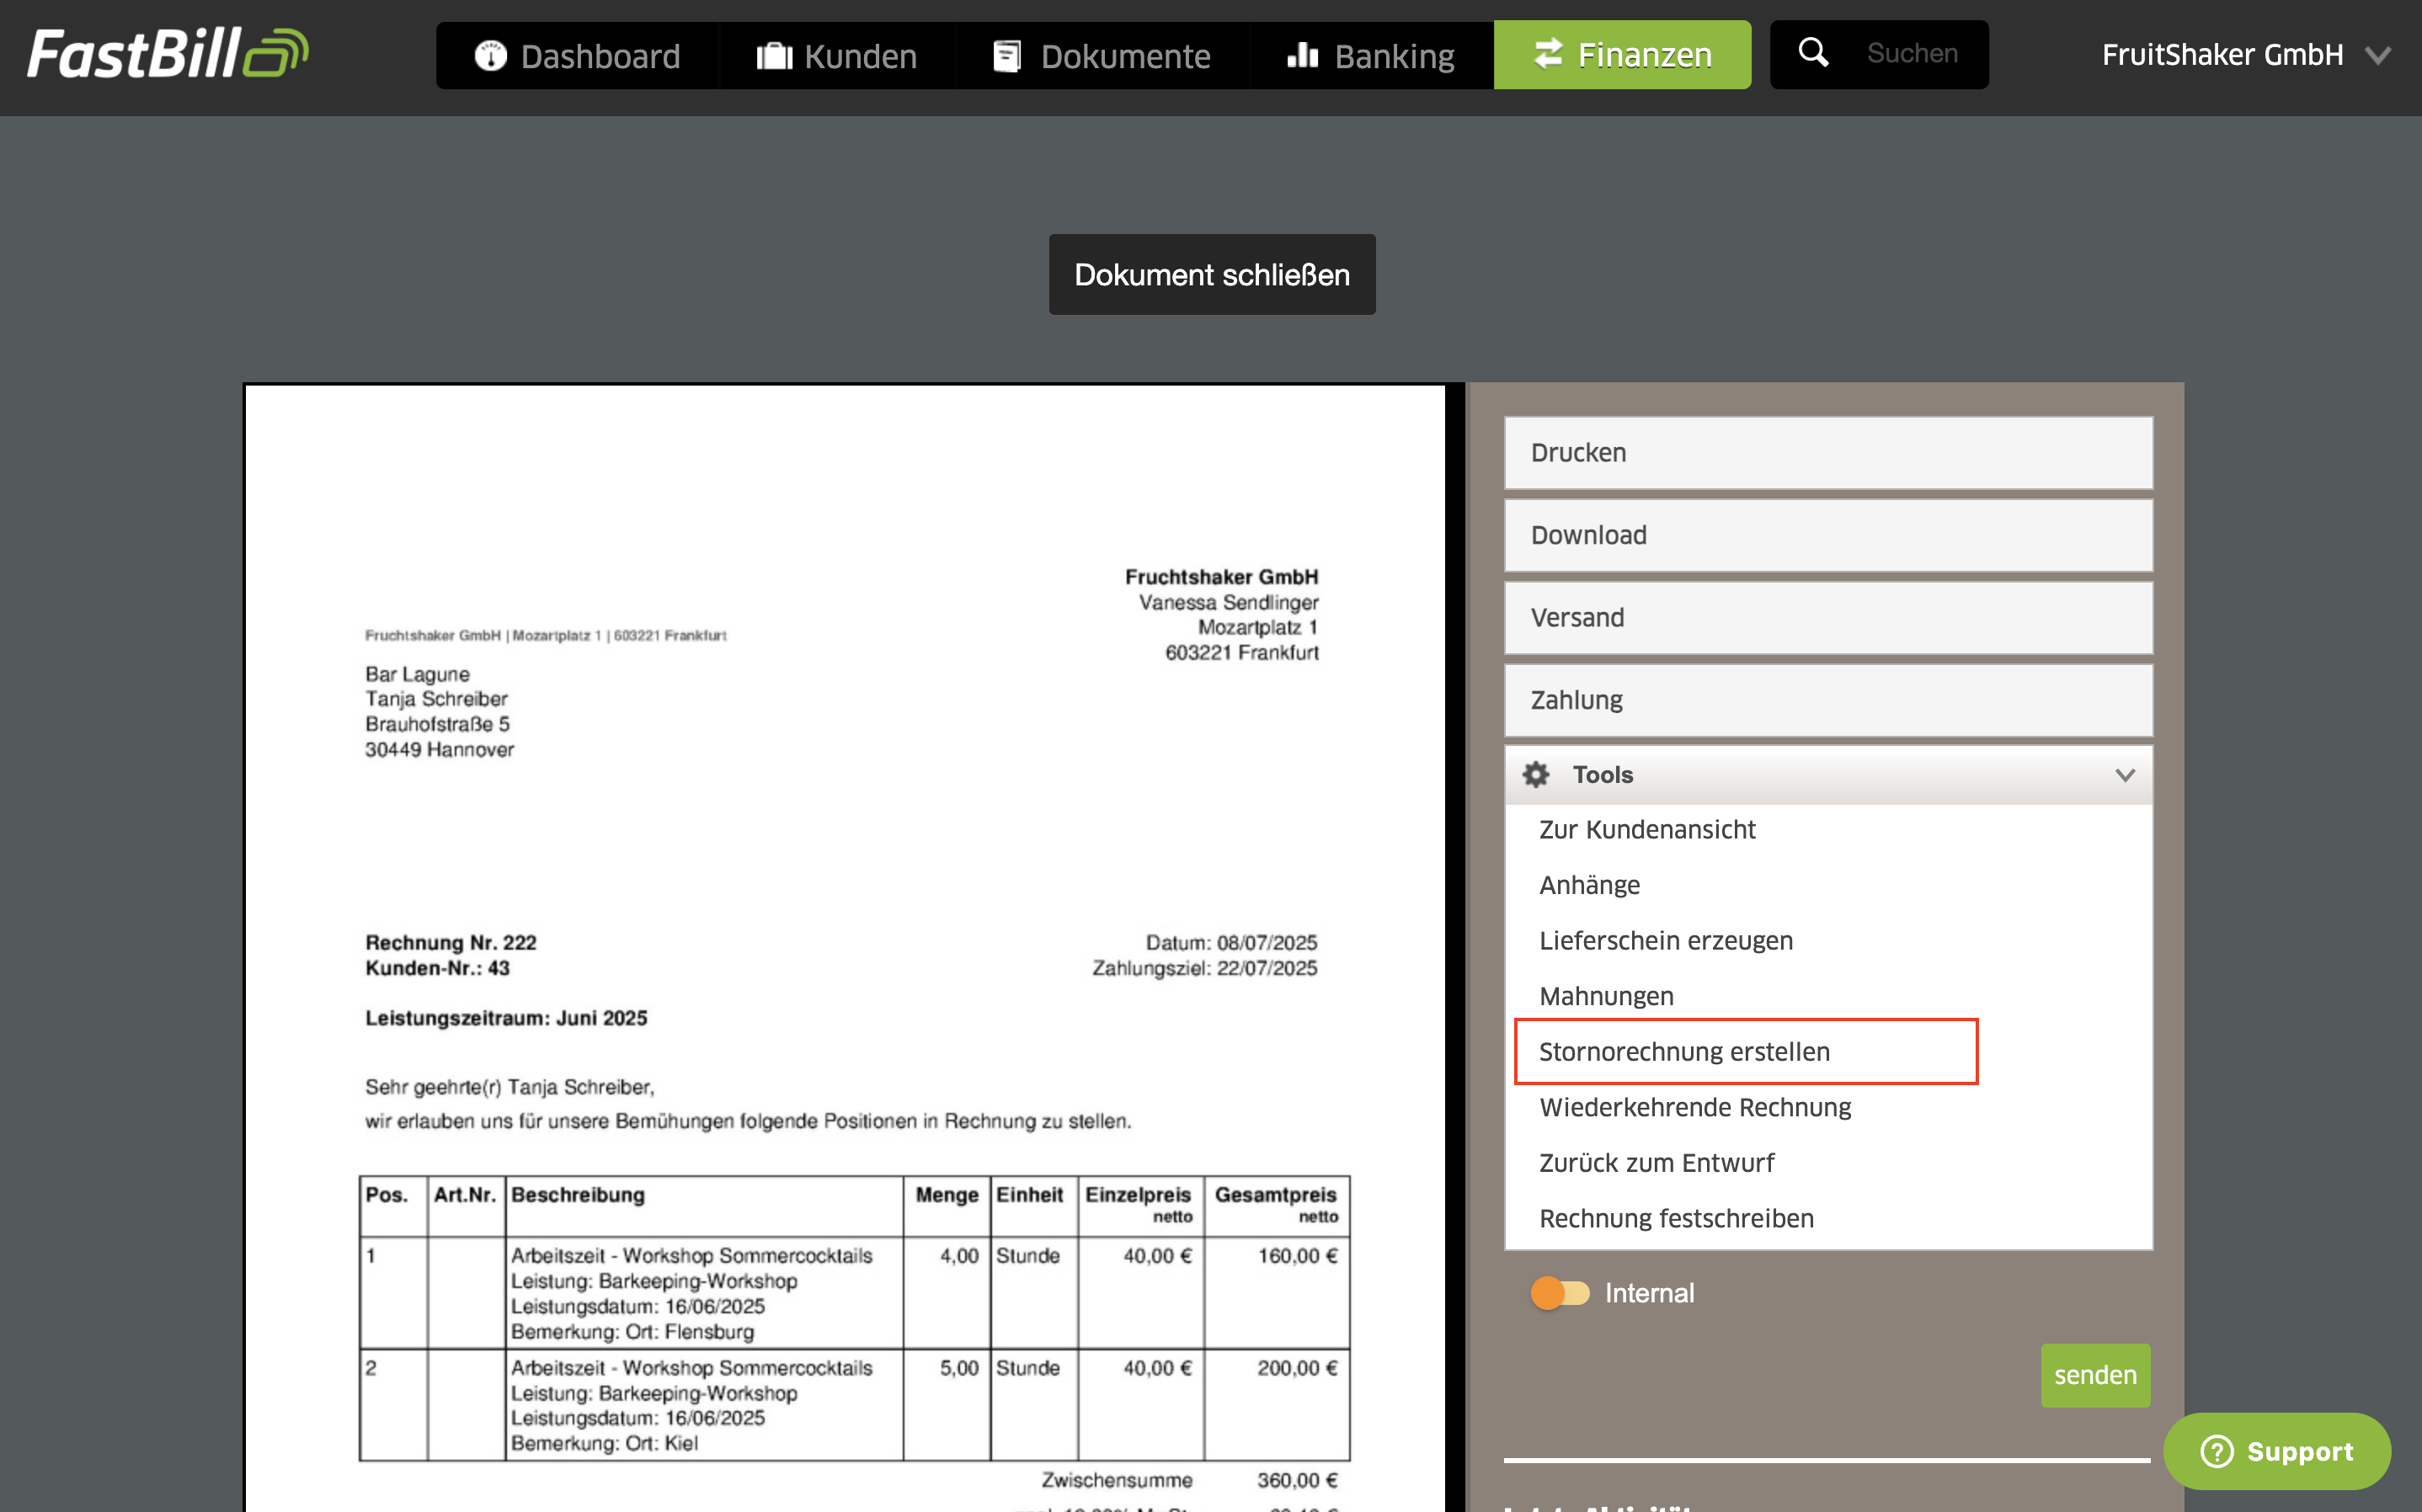Collapse the Tools section chevron

(2125, 775)
